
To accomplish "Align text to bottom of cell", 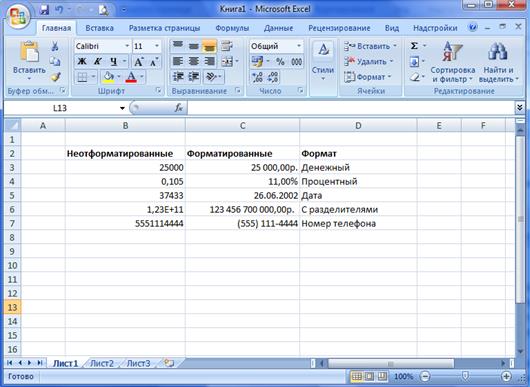I will [210, 46].
